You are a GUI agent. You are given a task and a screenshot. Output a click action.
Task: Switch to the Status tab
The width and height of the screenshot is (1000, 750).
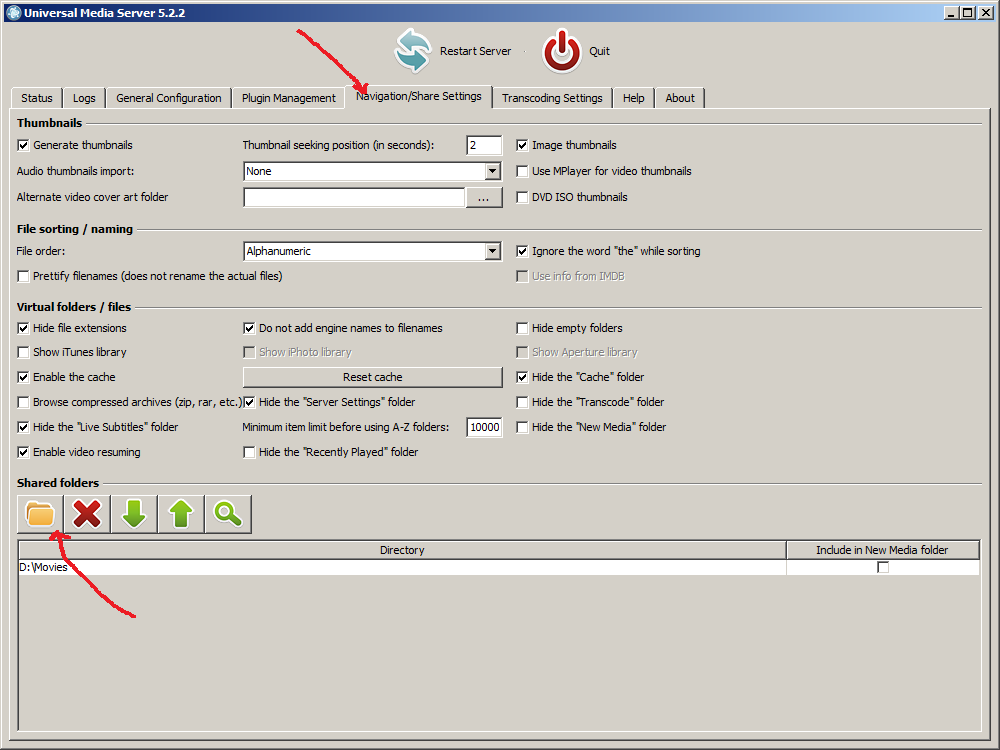pyautogui.click(x=37, y=98)
